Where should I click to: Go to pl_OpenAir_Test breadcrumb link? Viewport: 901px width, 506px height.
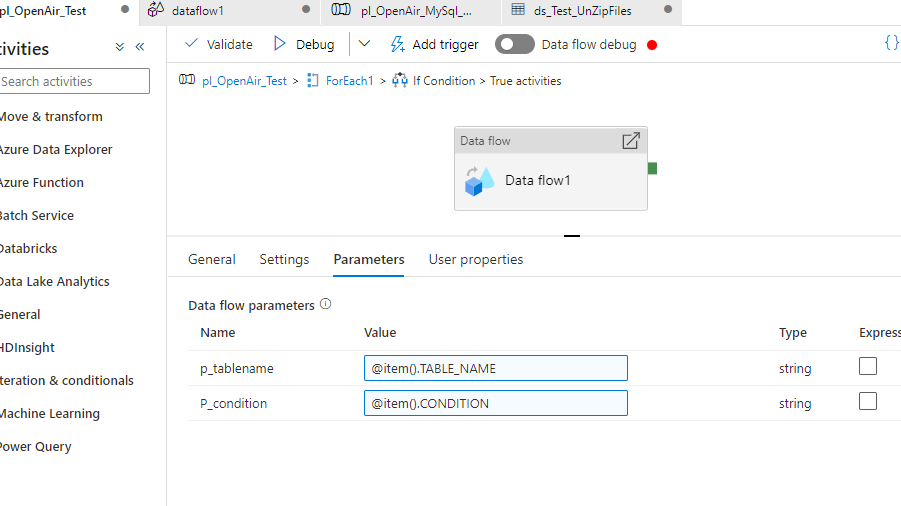(244, 81)
